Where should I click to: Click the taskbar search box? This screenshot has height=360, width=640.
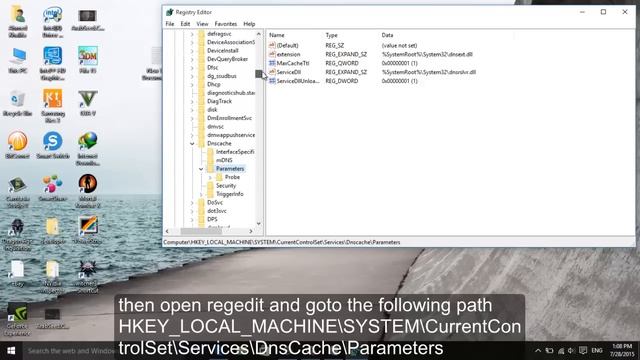(69, 351)
